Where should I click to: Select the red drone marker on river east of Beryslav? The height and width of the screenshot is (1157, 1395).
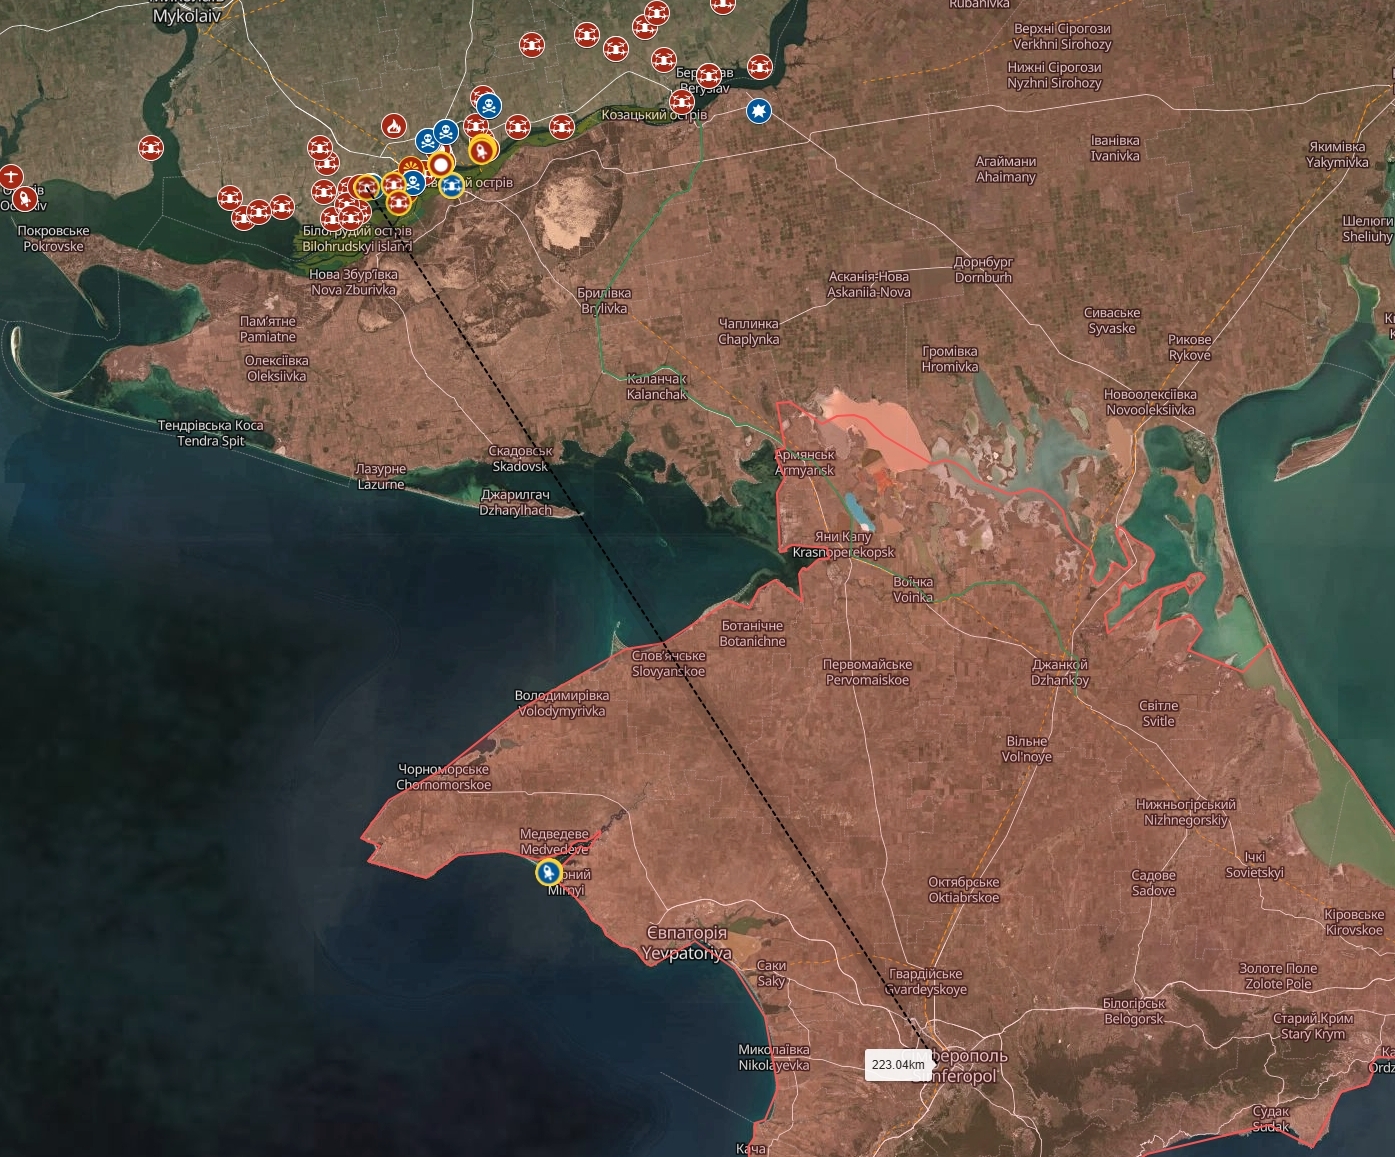click(x=759, y=68)
